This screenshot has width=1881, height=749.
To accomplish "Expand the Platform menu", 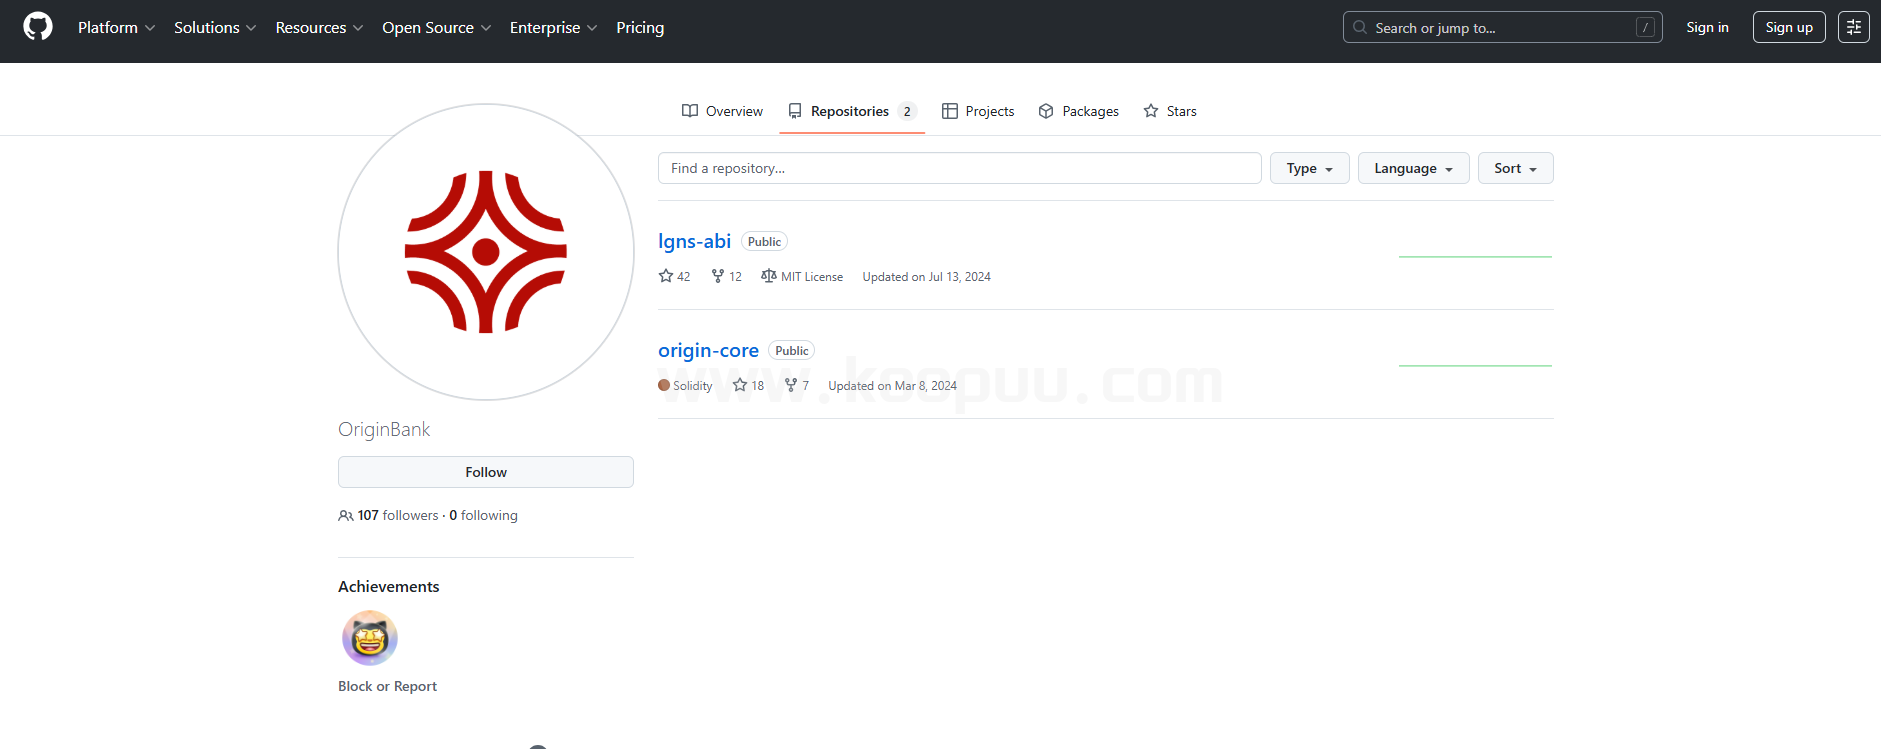I will 116,28.
